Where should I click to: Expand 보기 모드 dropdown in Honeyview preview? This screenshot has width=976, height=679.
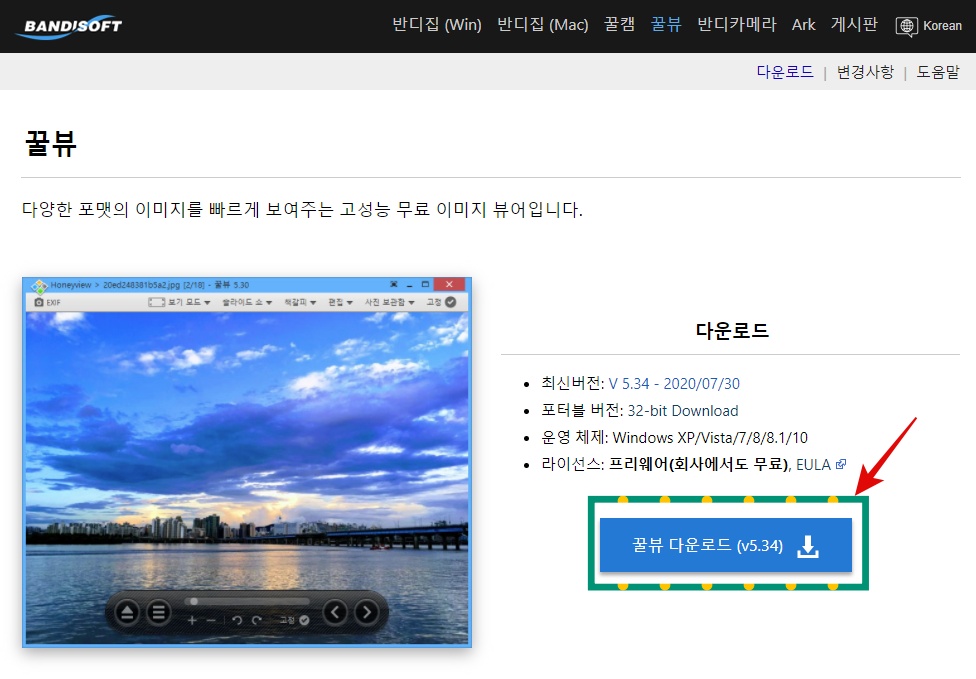pyautogui.click(x=180, y=302)
